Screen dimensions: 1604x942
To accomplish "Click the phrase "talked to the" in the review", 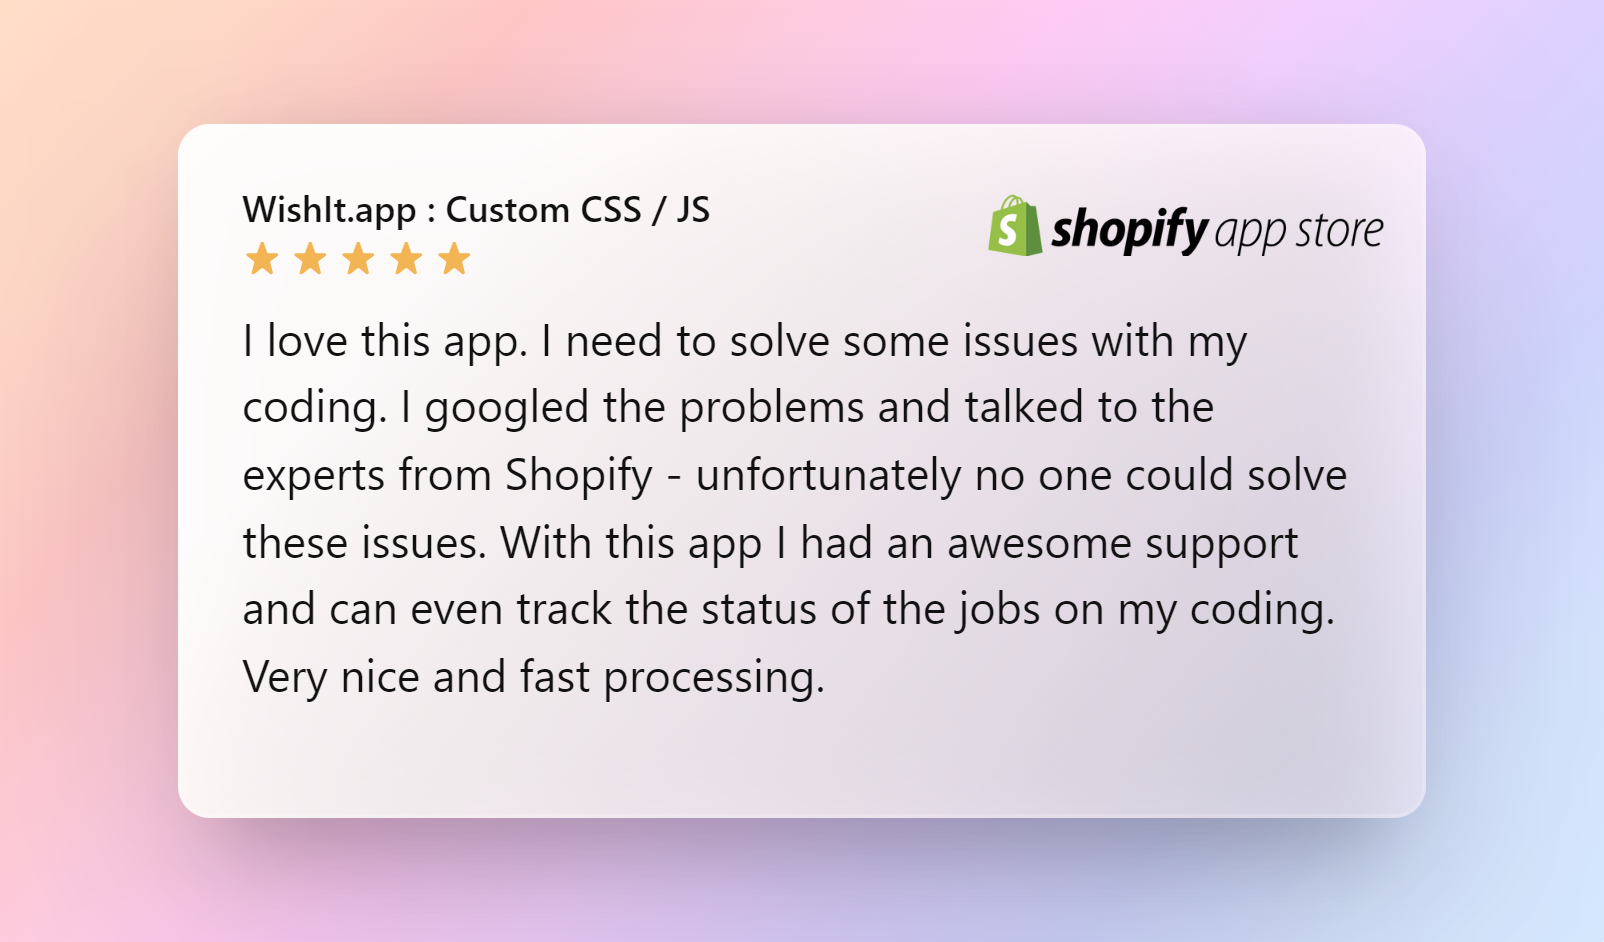I will tap(1089, 408).
